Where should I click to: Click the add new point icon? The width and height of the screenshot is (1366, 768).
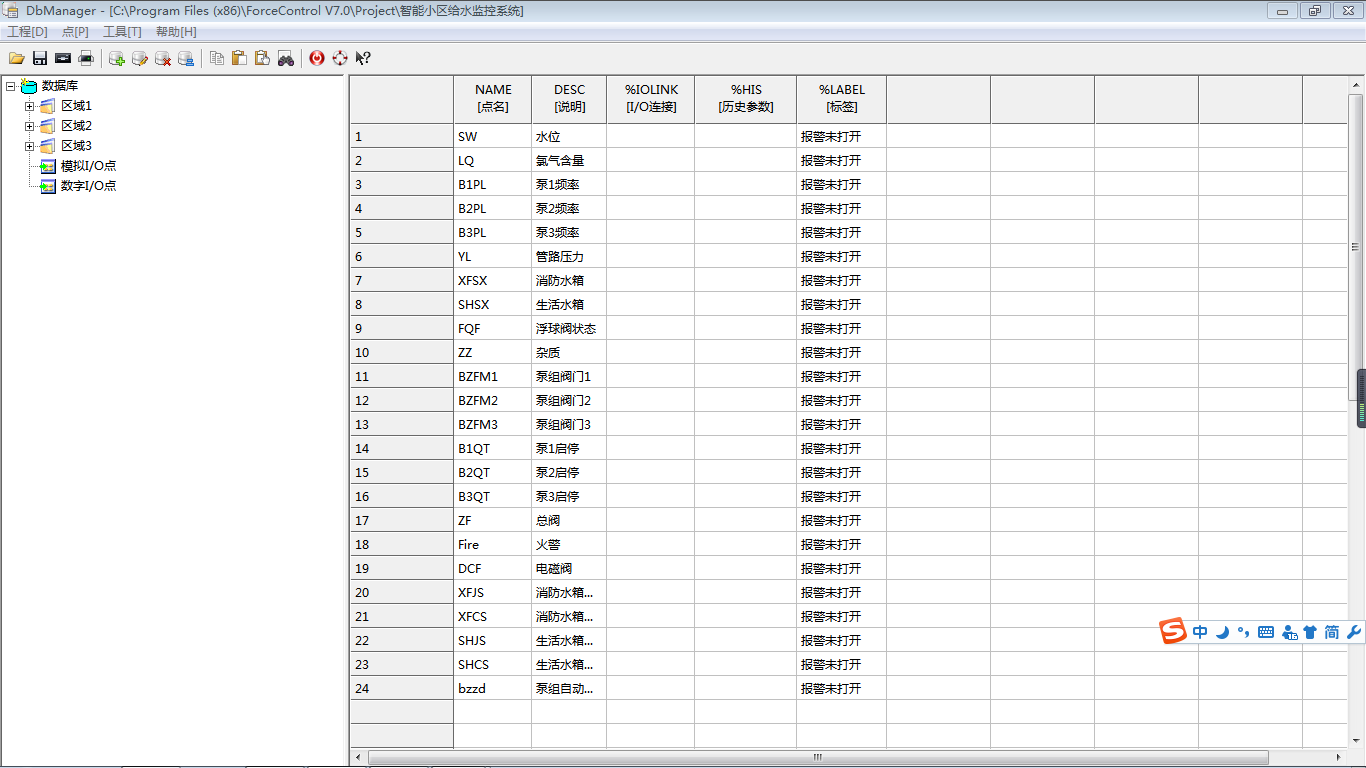117,58
